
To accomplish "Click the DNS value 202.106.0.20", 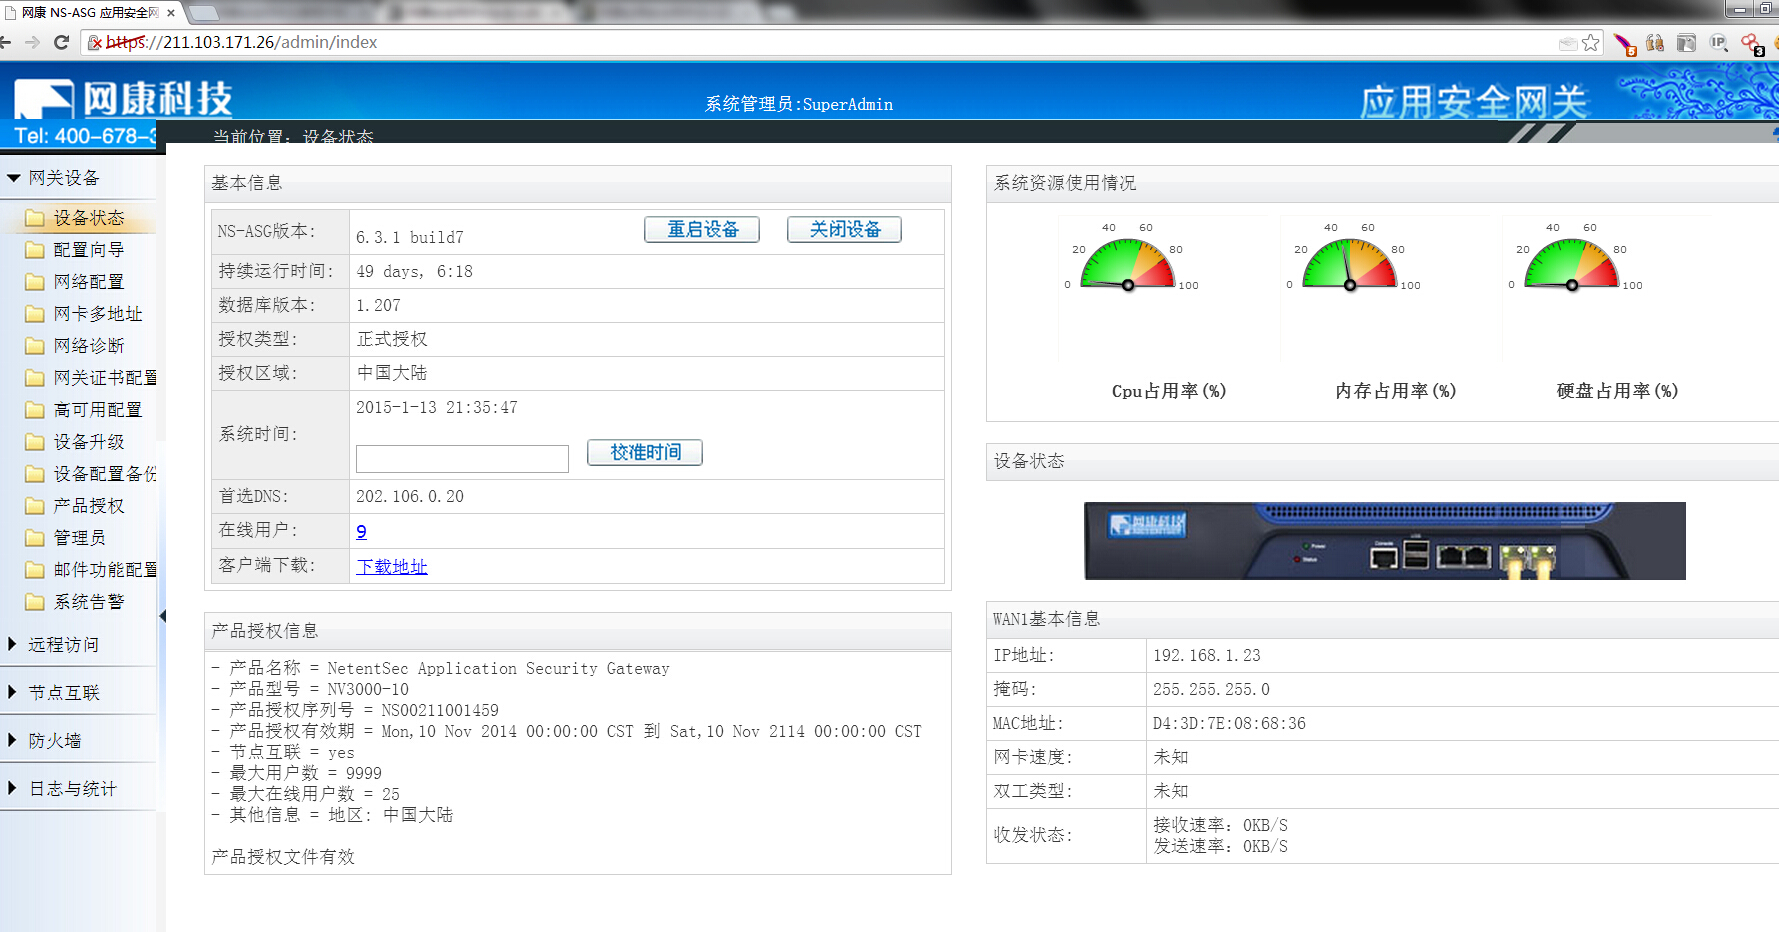I will [410, 497].
